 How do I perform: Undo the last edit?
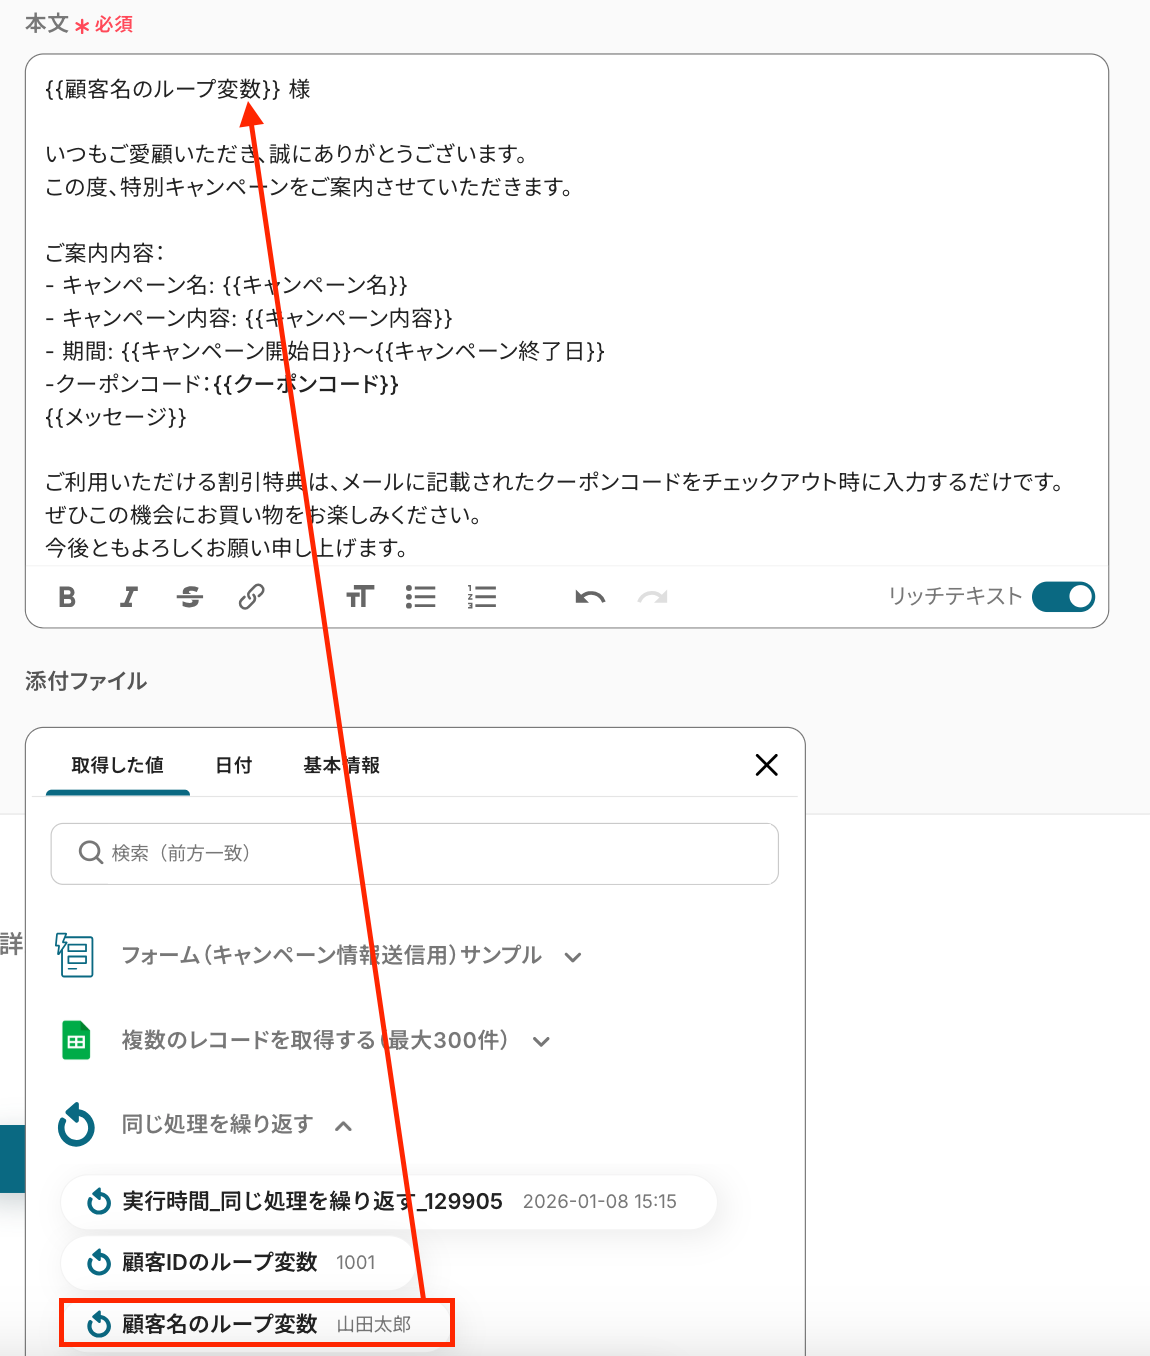(x=590, y=597)
